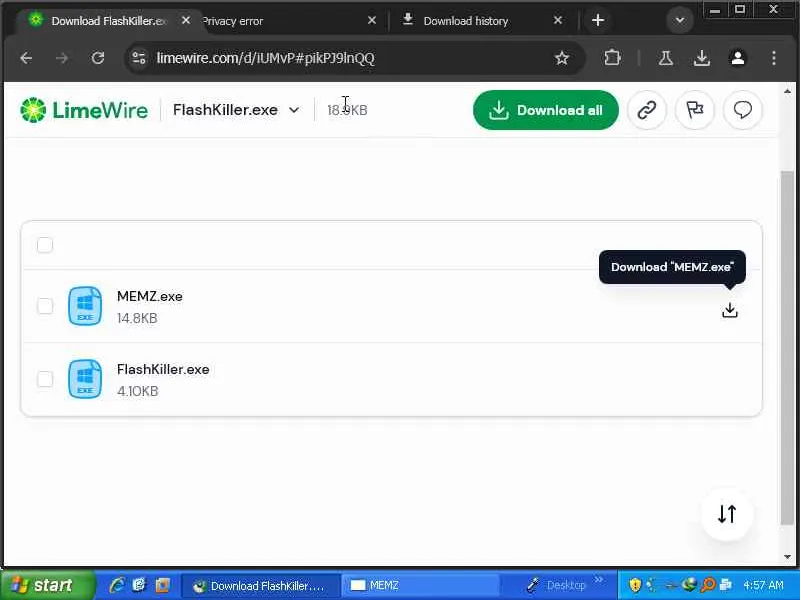Screen dimensions: 800x600
Task: Switch to MEMZ taskbar window
Action: coord(419,585)
